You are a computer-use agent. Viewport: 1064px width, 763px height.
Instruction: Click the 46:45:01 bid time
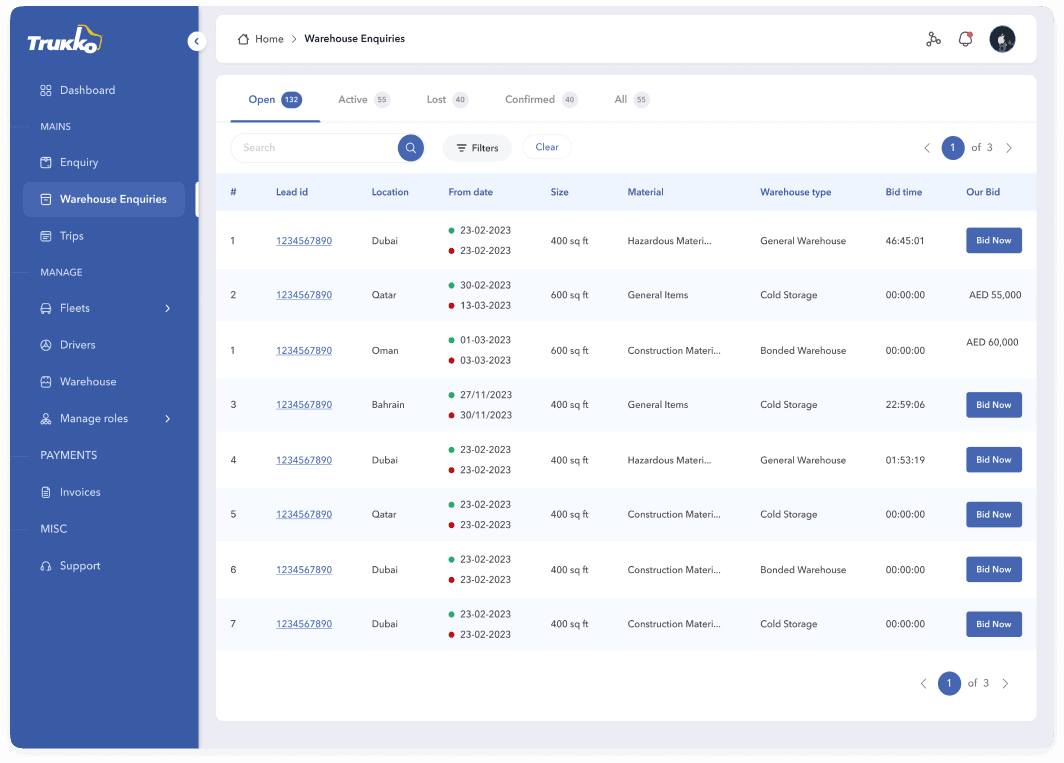click(905, 240)
